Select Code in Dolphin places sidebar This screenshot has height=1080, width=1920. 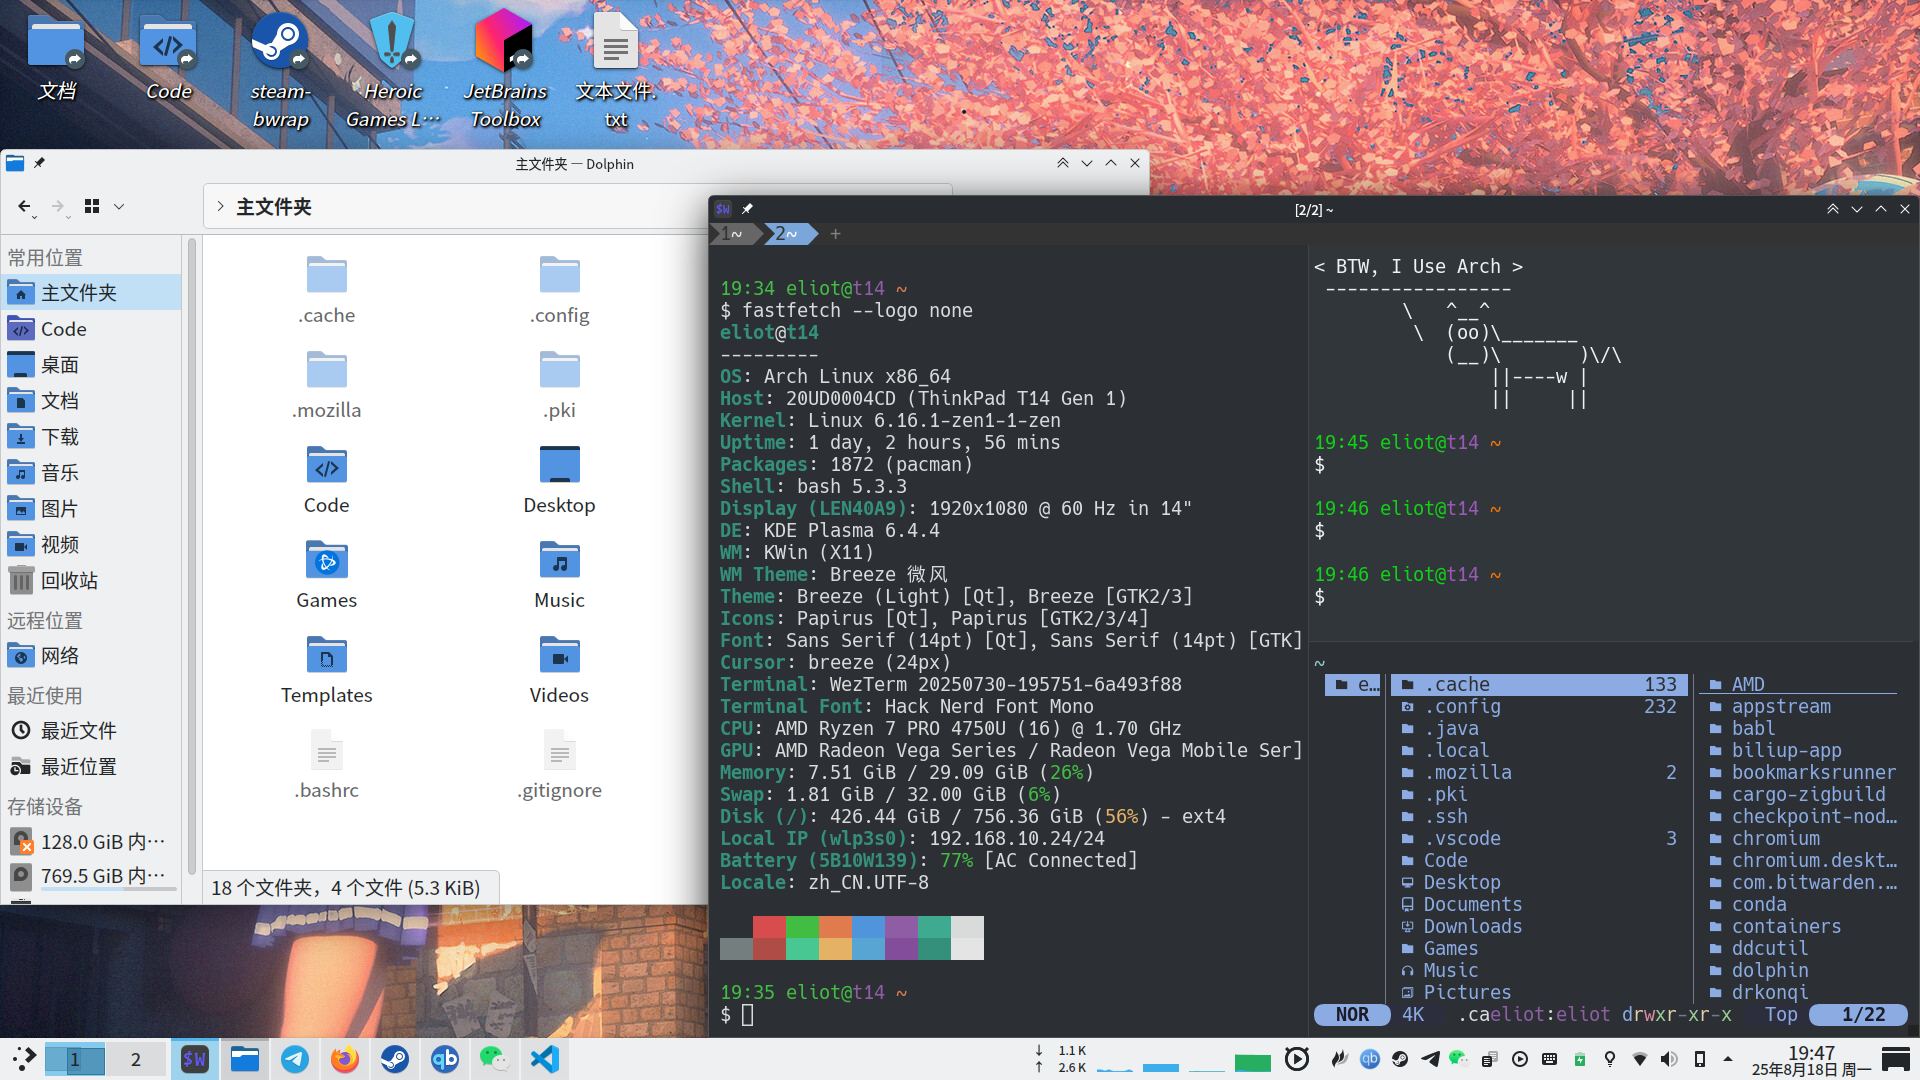(92, 329)
